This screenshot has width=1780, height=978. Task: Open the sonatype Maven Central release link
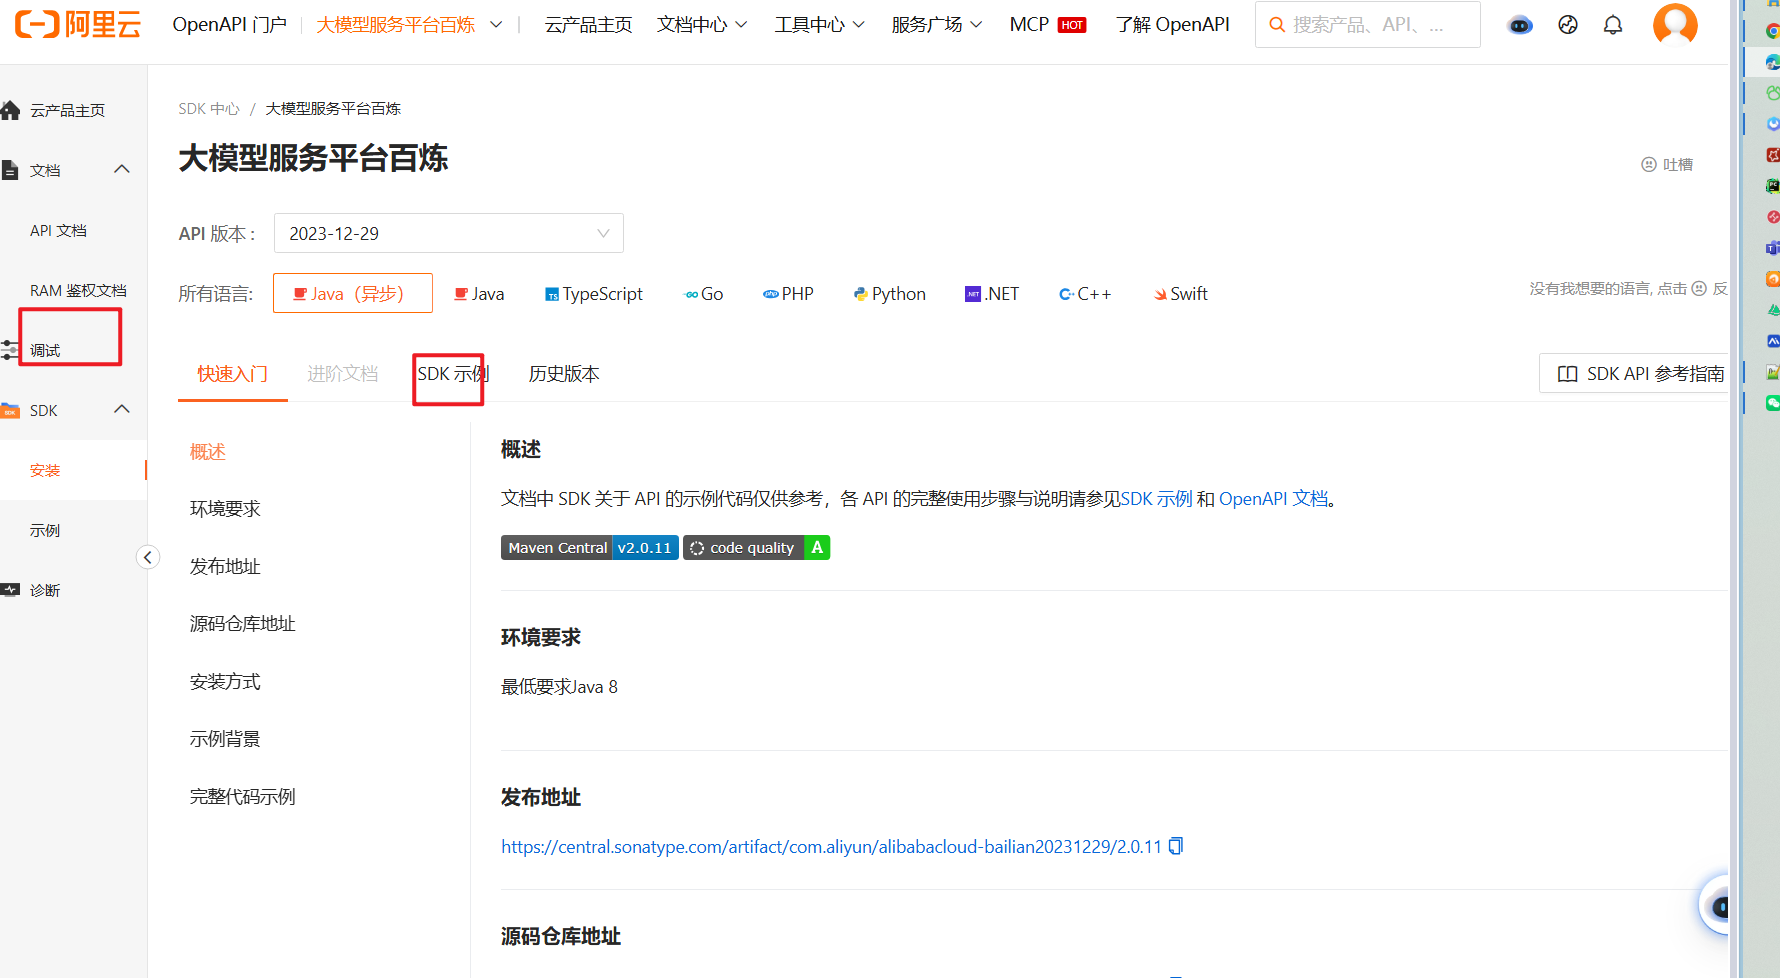coord(830,846)
